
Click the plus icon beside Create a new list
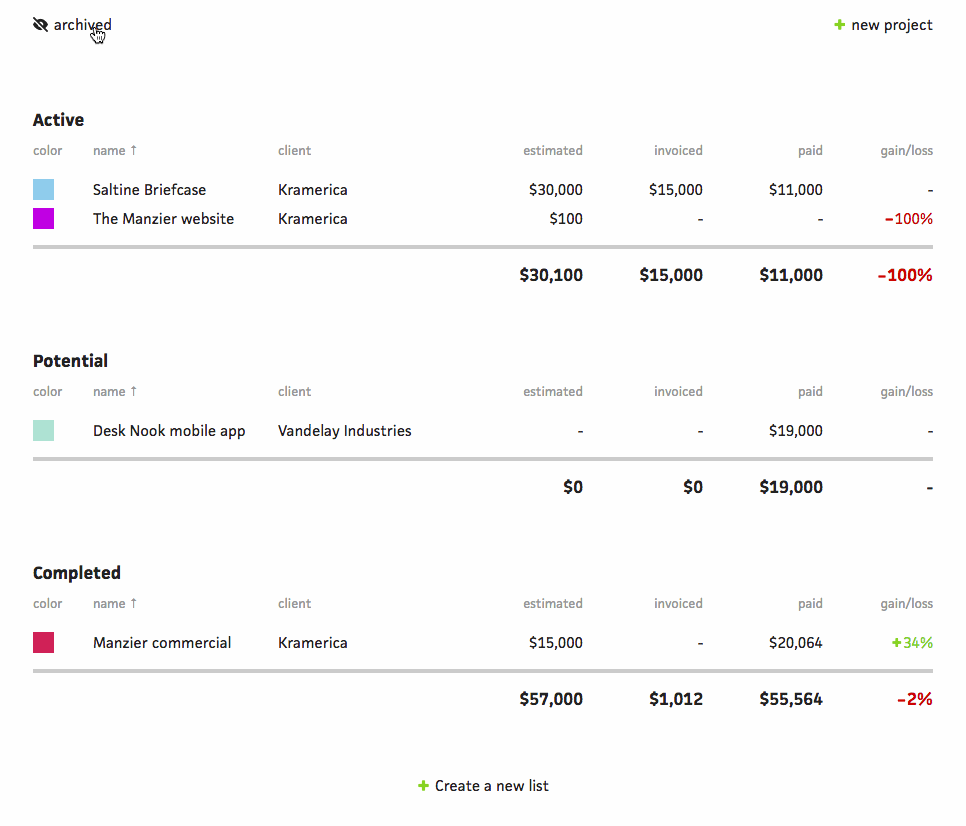point(423,786)
